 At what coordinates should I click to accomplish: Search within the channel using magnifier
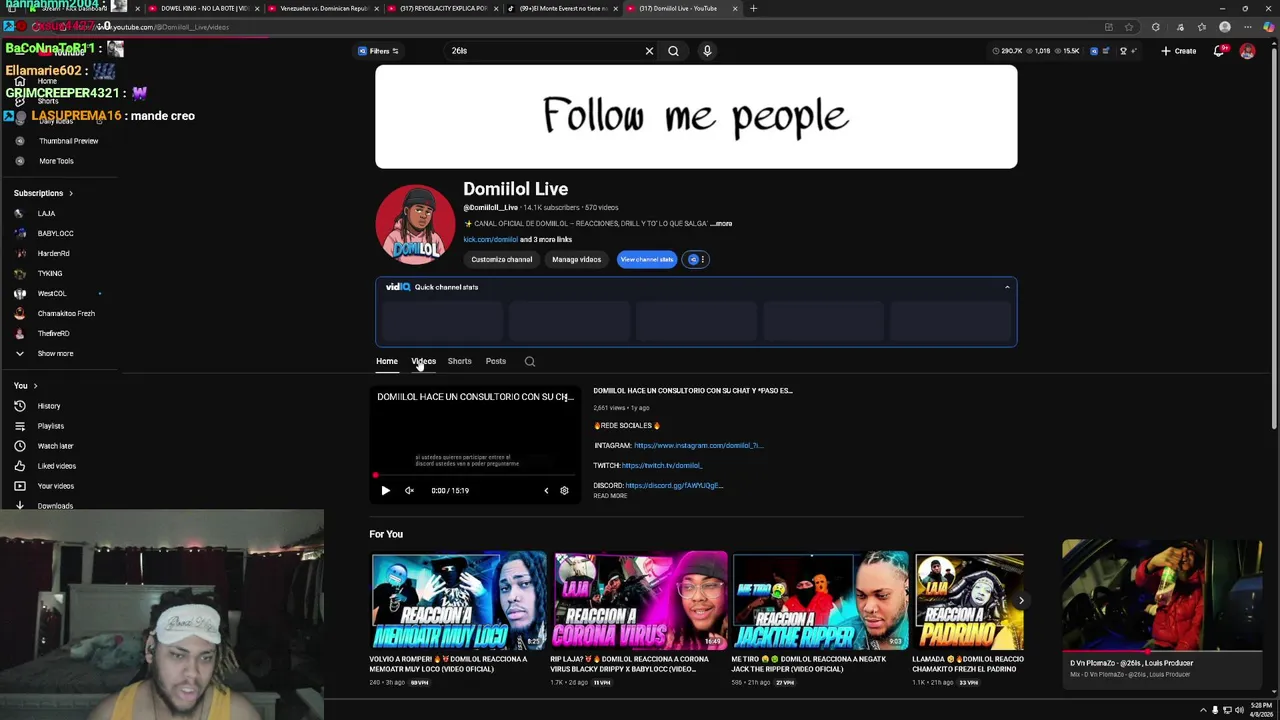tap(530, 361)
